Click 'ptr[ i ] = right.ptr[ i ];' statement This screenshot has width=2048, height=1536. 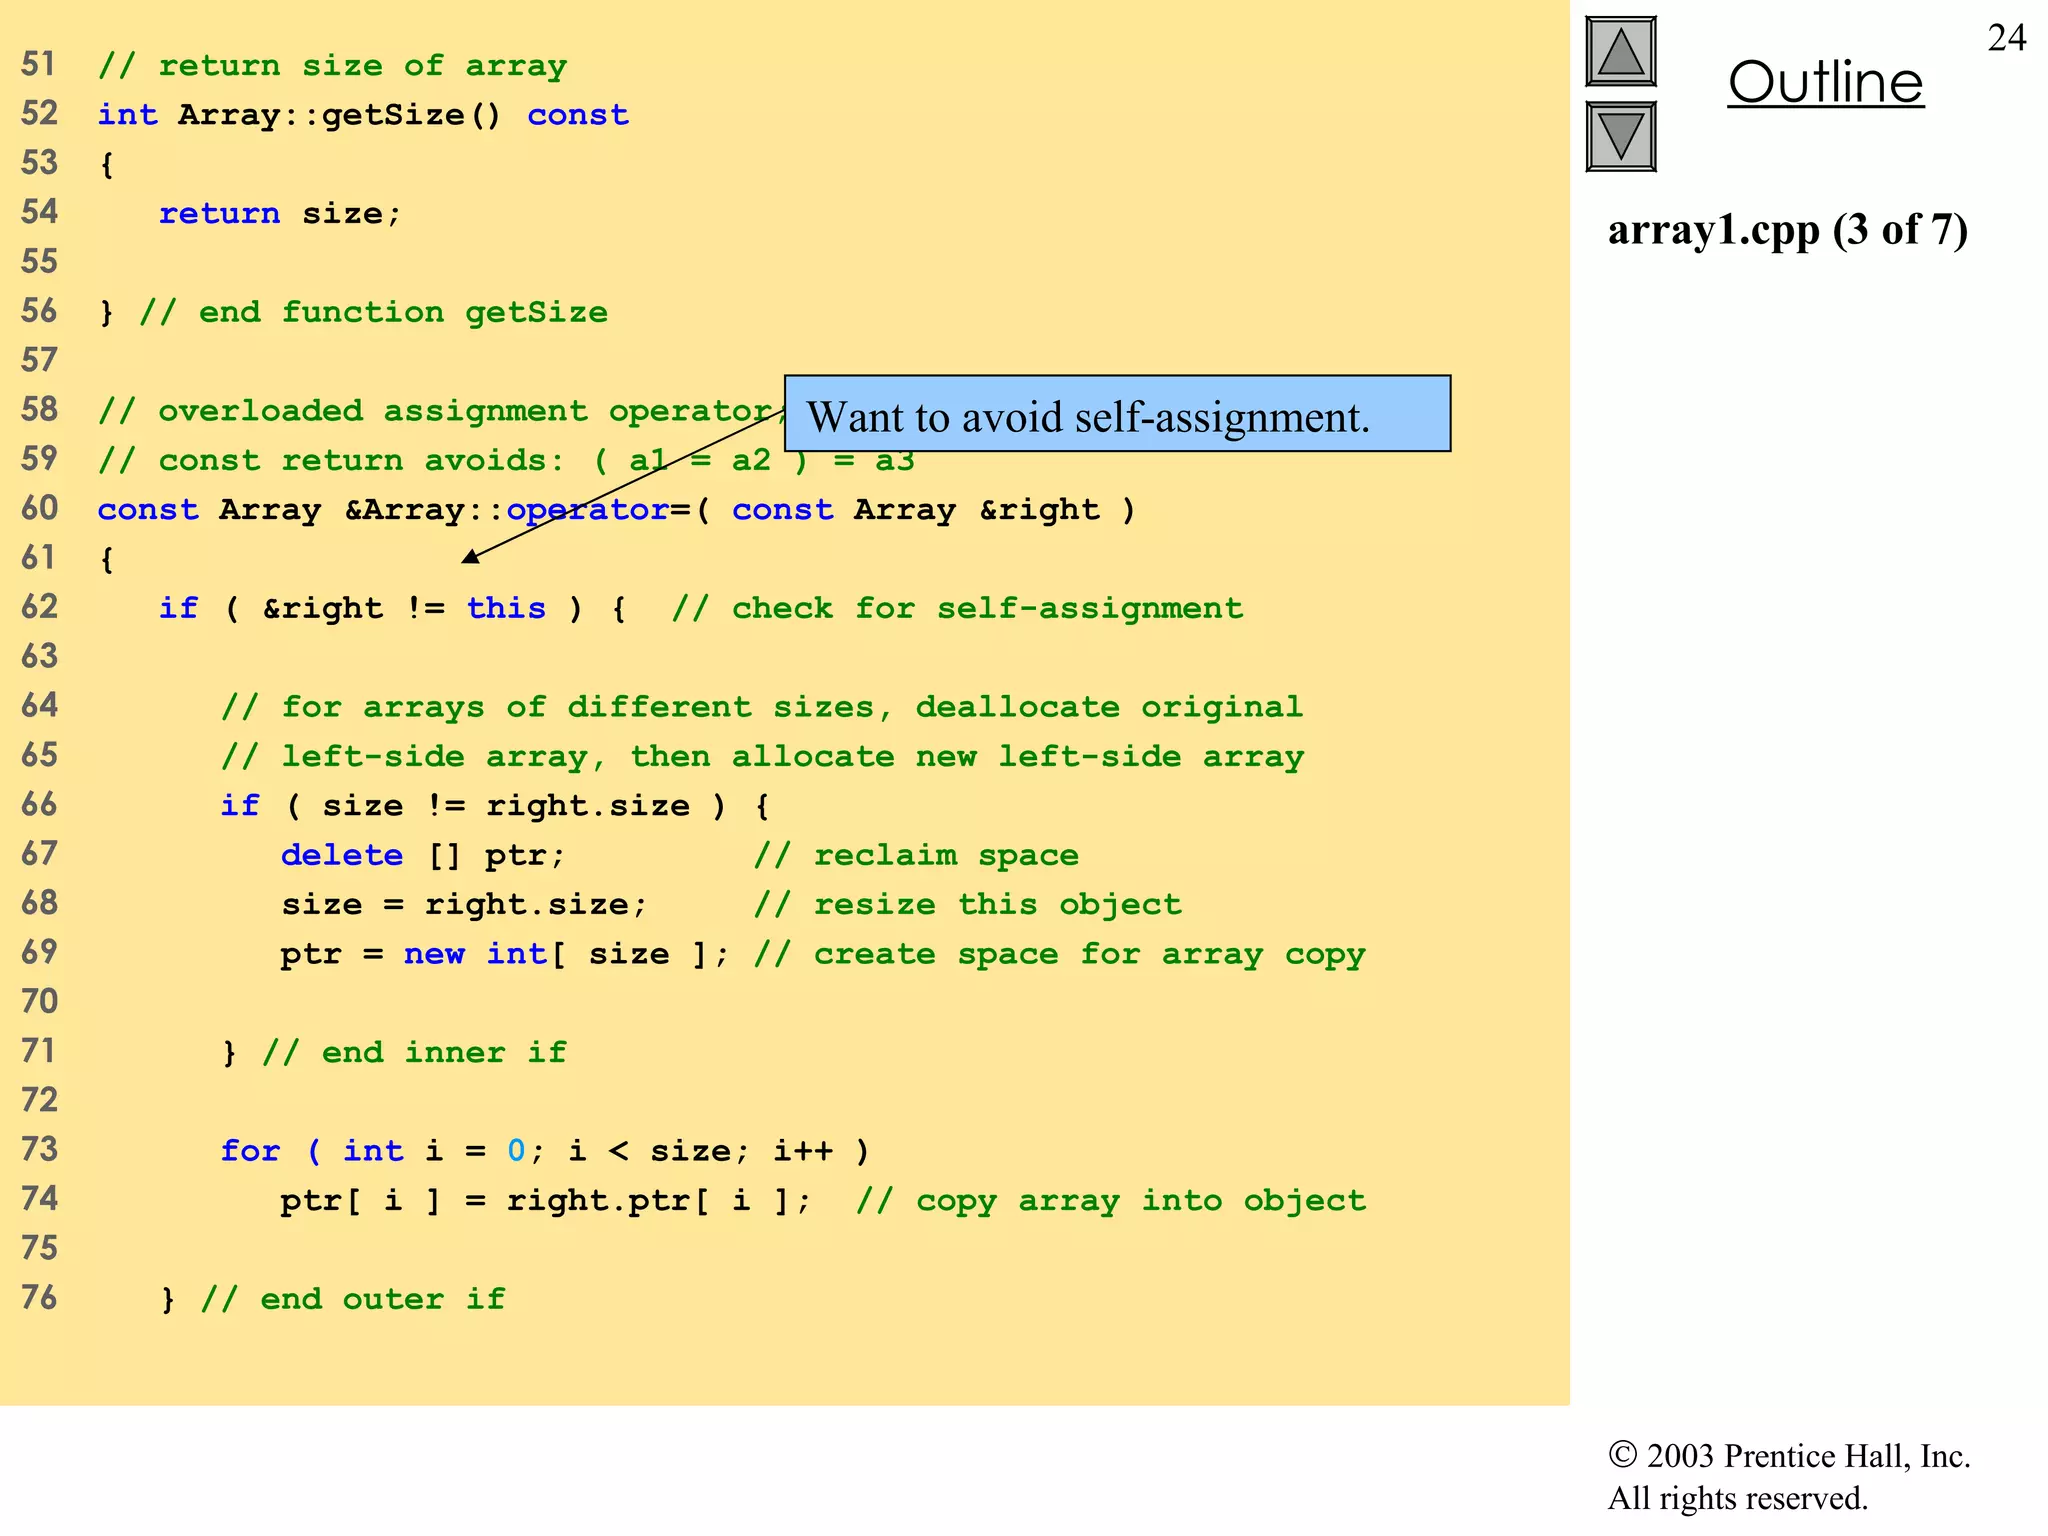[x=546, y=1201]
